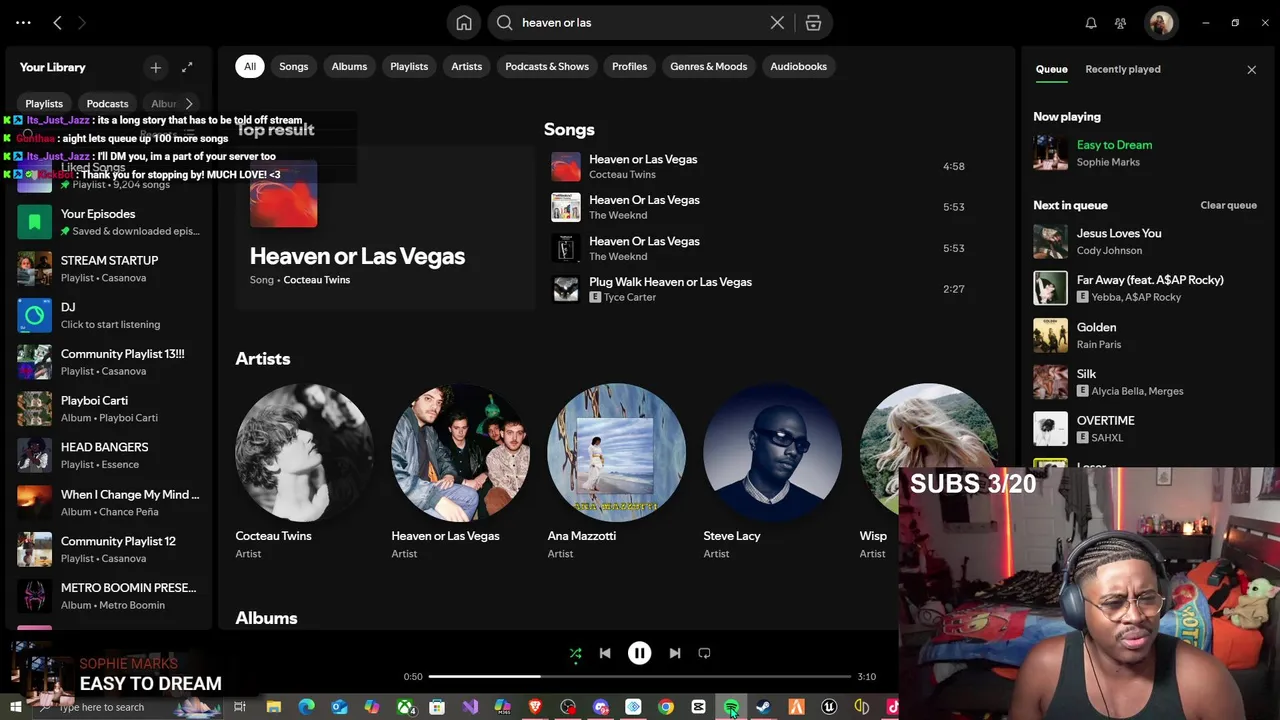1280x720 pixels.
Task: Filter results by Songs
Action: tap(294, 66)
